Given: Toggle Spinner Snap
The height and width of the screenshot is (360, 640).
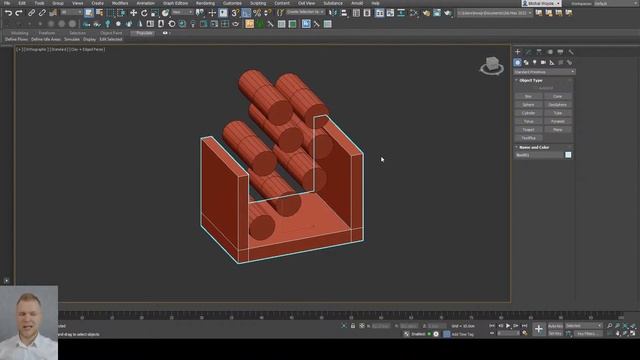Looking at the screenshot, I should (x=267, y=13).
